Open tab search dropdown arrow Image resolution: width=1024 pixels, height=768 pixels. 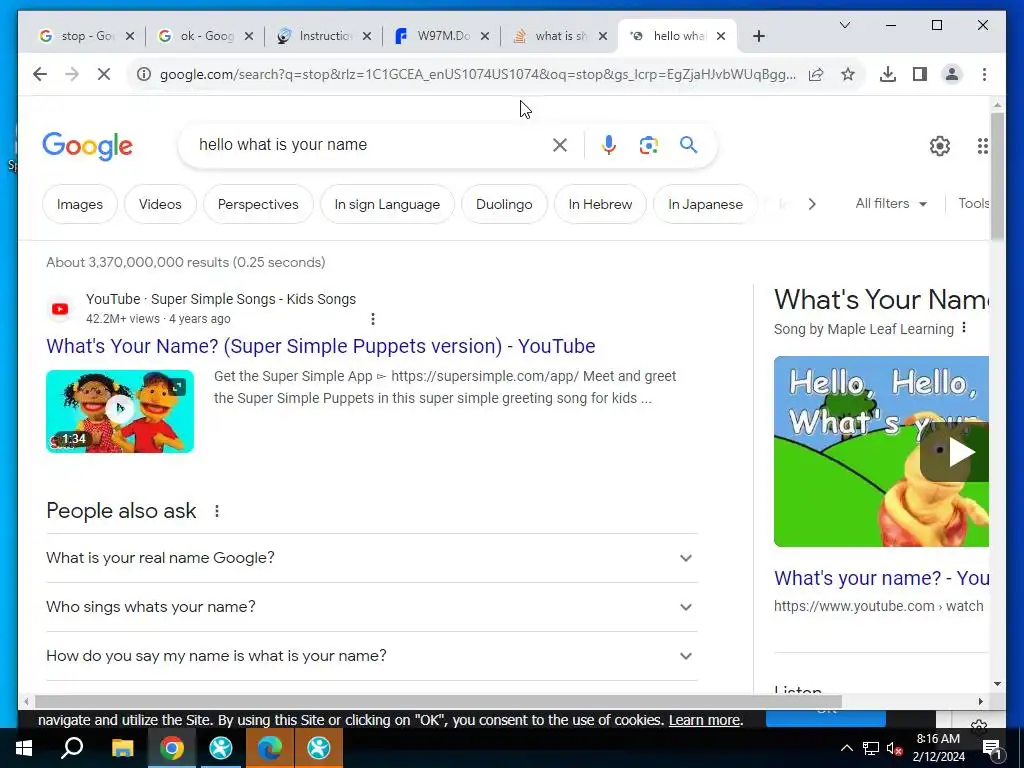(x=844, y=25)
